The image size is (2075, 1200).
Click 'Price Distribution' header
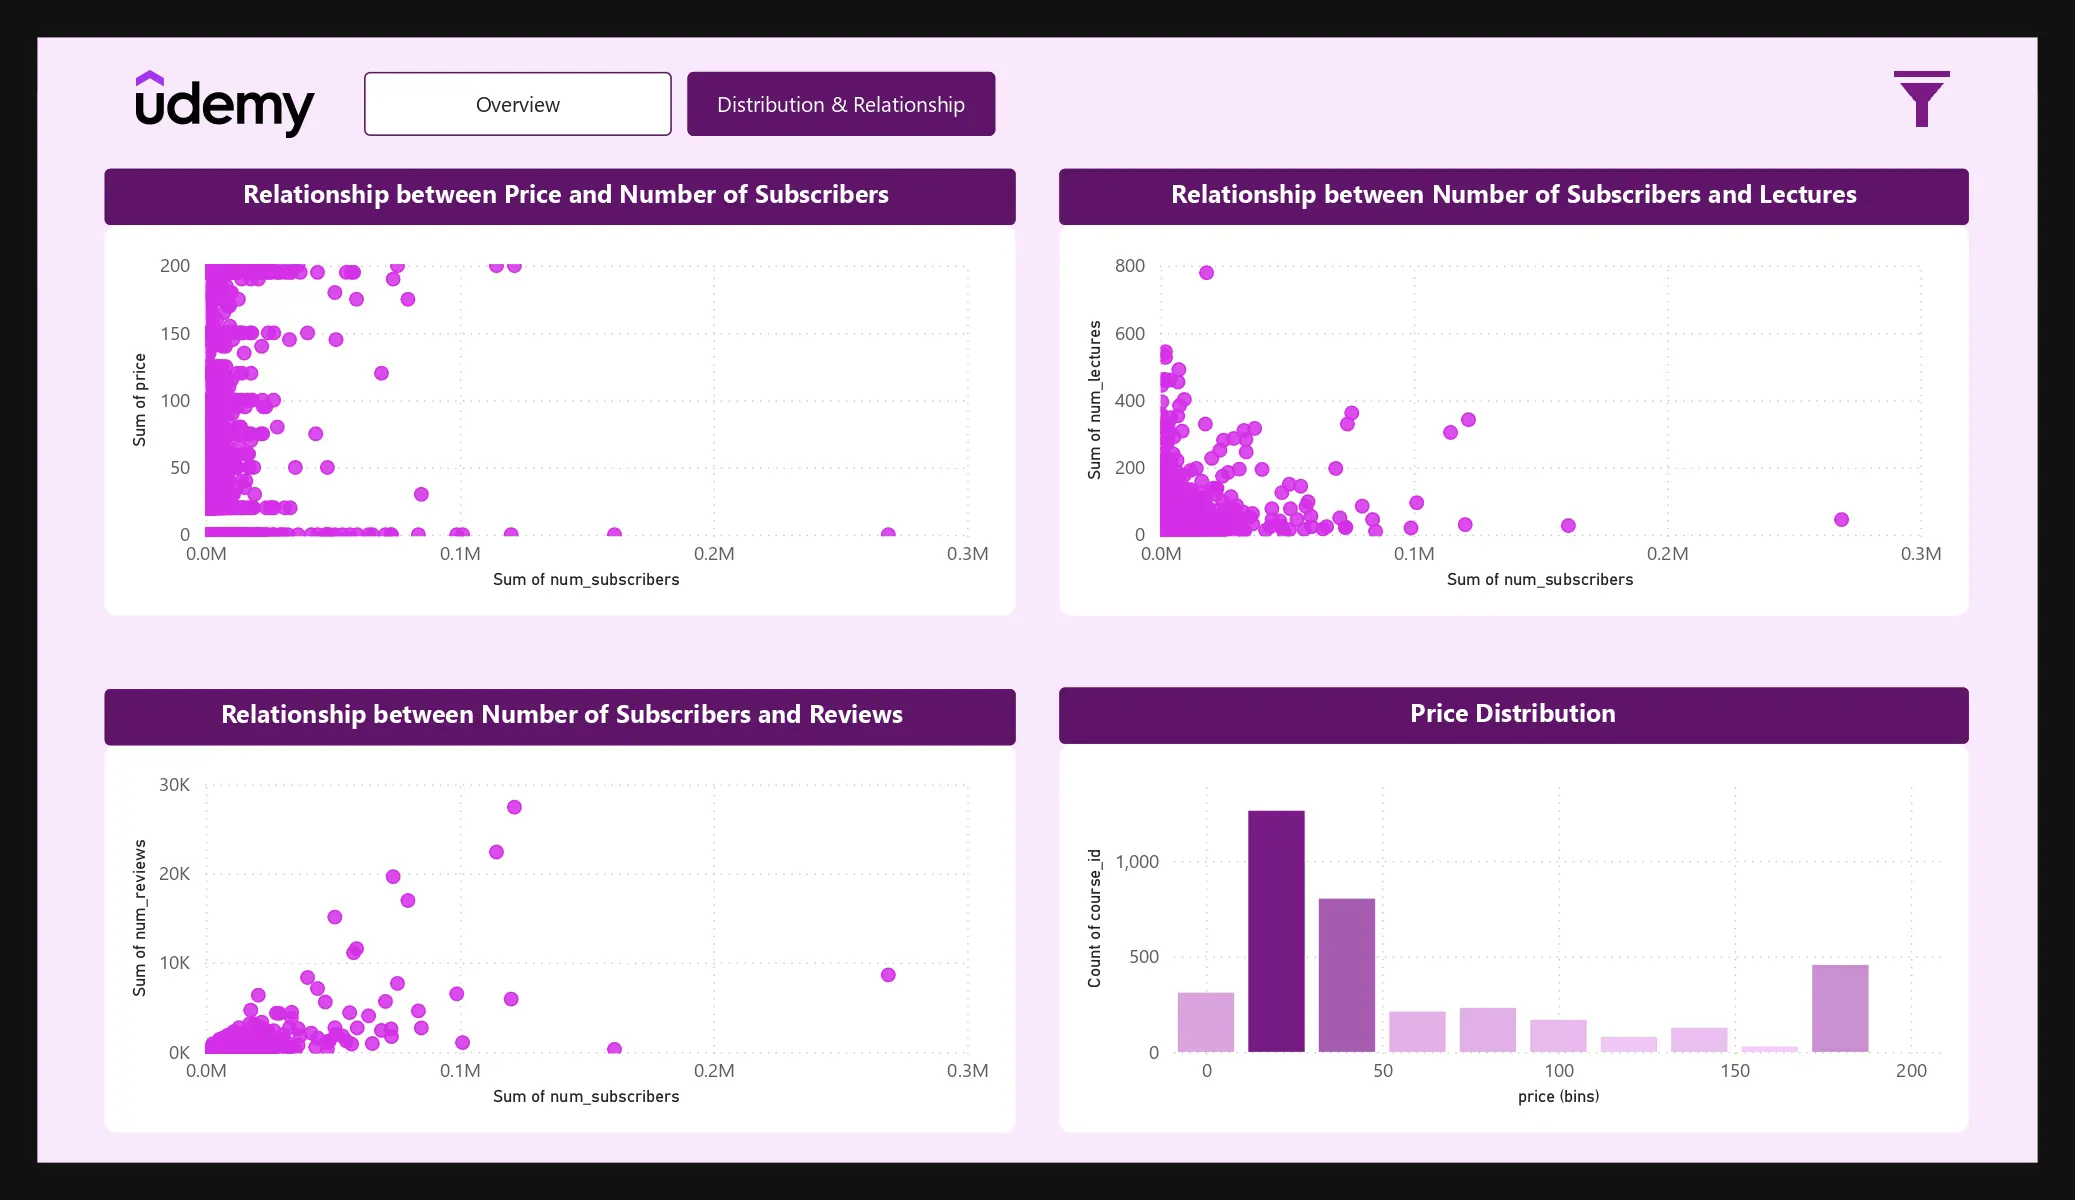(1512, 714)
